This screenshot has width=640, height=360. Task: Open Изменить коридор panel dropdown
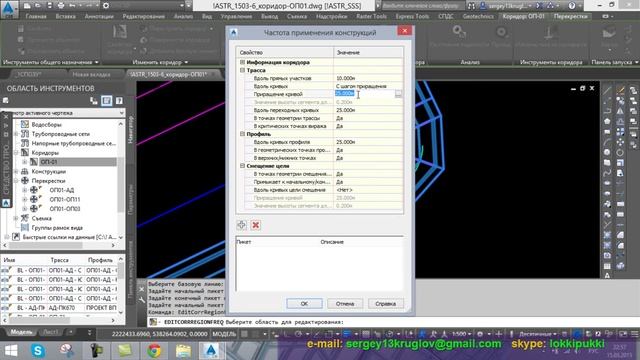pyautogui.click(x=186, y=62)
